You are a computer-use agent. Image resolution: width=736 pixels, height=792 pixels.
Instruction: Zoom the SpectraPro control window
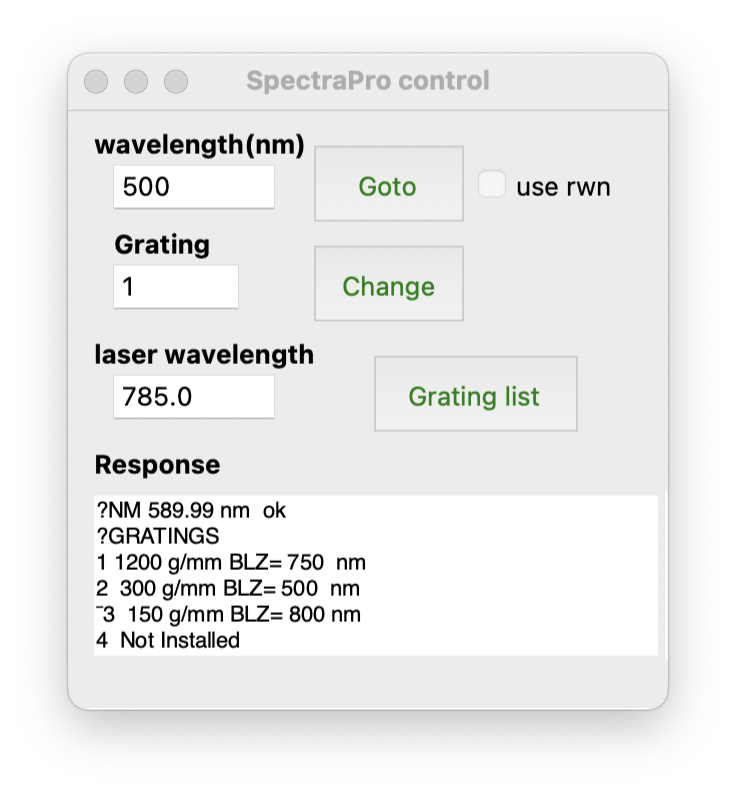coord(176,81)
